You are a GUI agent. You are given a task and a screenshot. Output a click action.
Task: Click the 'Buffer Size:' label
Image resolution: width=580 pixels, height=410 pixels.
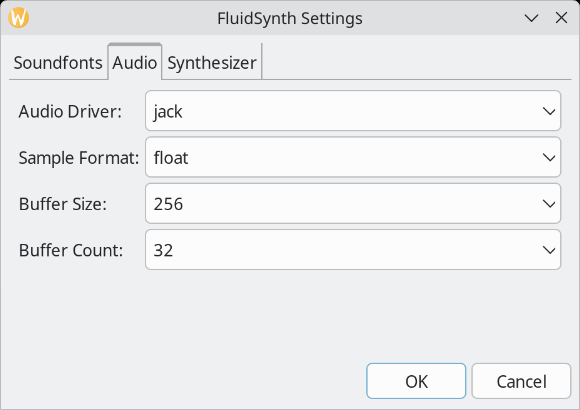(x=63, y=204)
